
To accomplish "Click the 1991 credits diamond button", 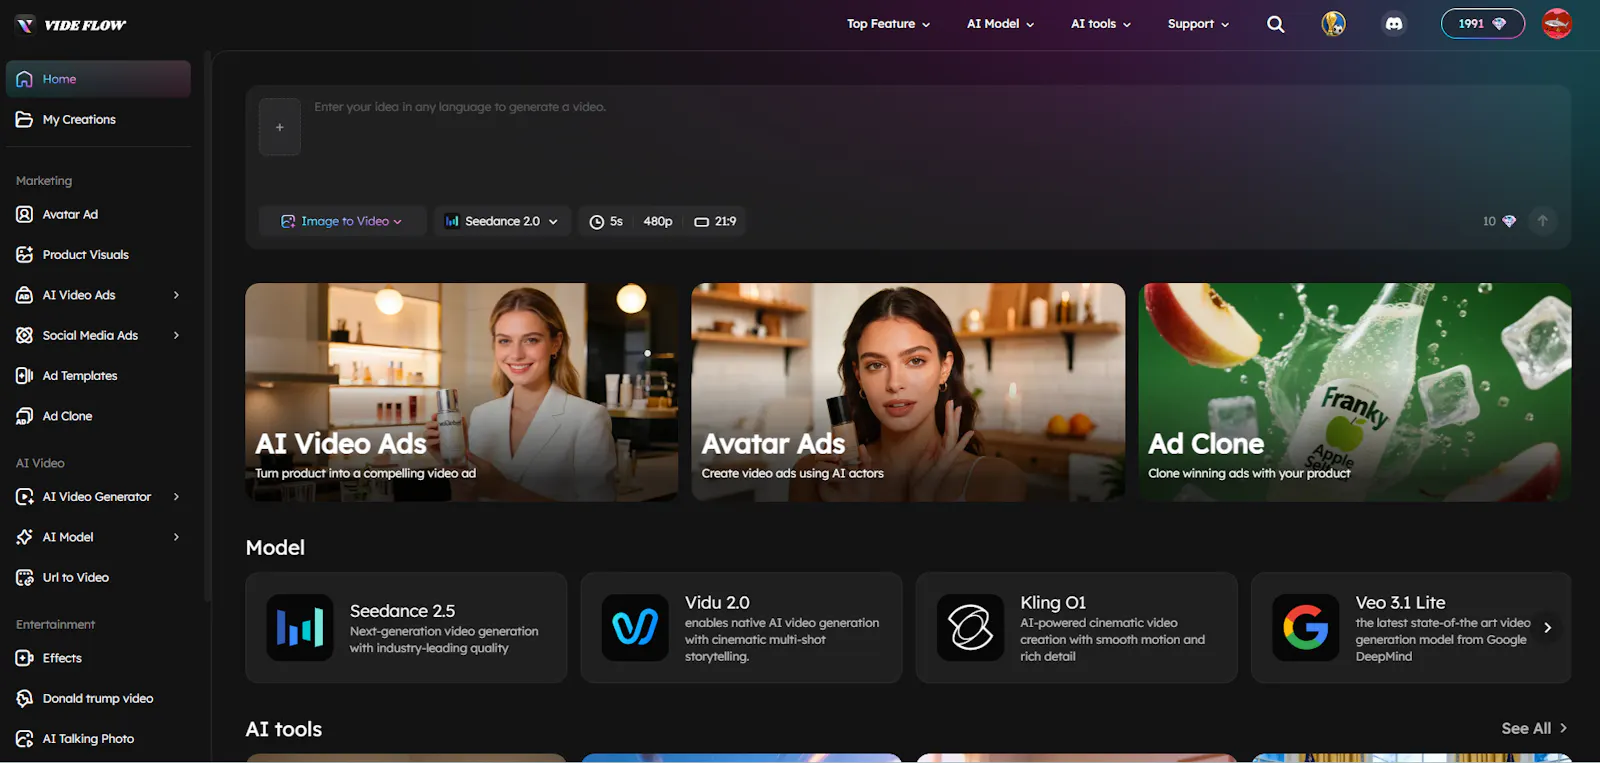I will point(1482,24).
